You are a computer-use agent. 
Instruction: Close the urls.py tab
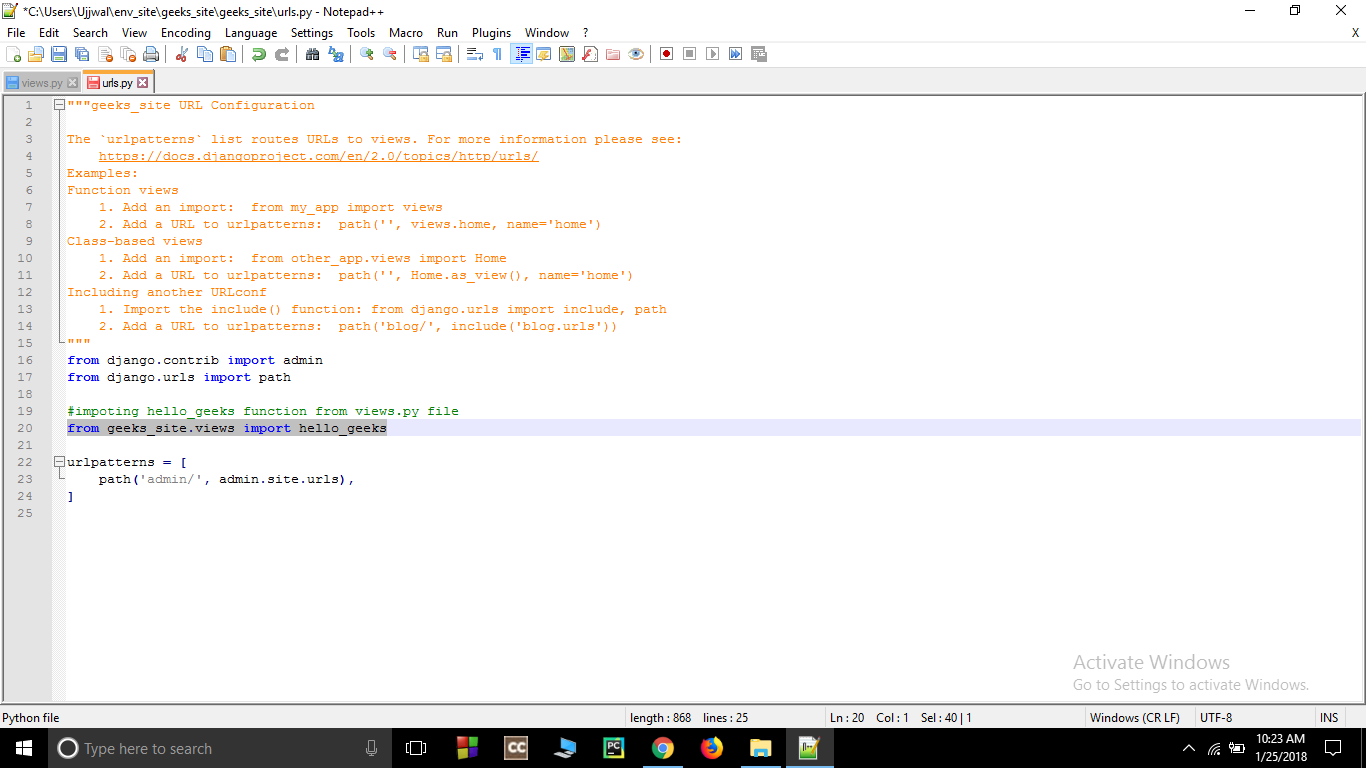click(x=142, y=83)
